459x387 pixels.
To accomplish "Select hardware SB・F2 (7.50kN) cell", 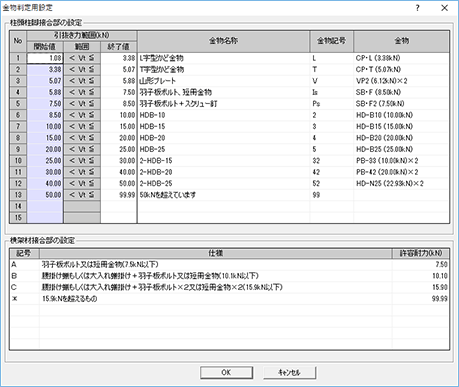I will tap(401, 104).
